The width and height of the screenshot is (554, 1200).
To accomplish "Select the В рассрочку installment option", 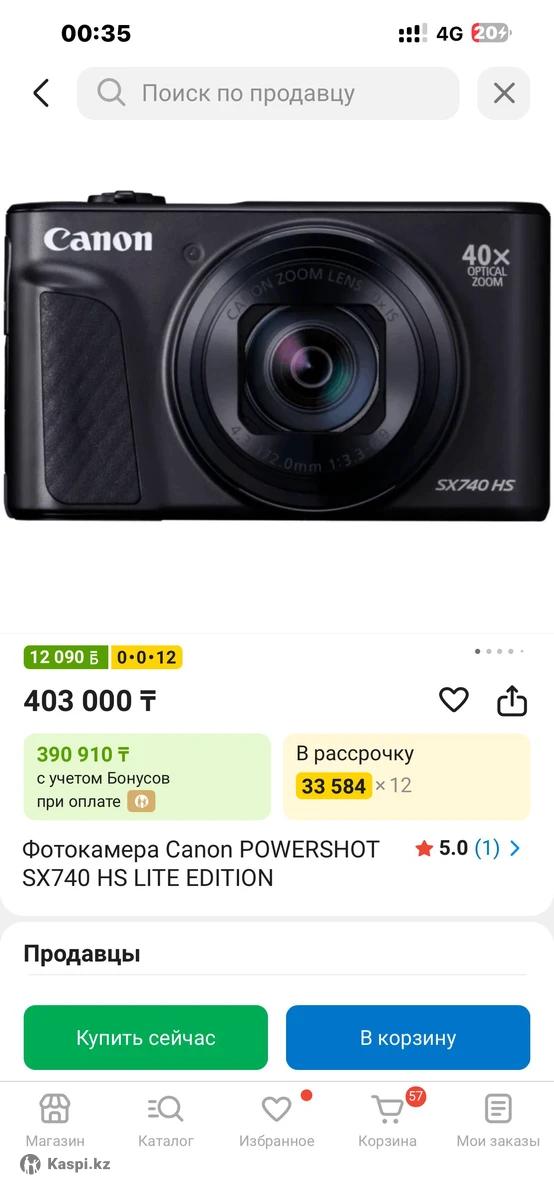I will pyautogui.click(x=407, y=777).
